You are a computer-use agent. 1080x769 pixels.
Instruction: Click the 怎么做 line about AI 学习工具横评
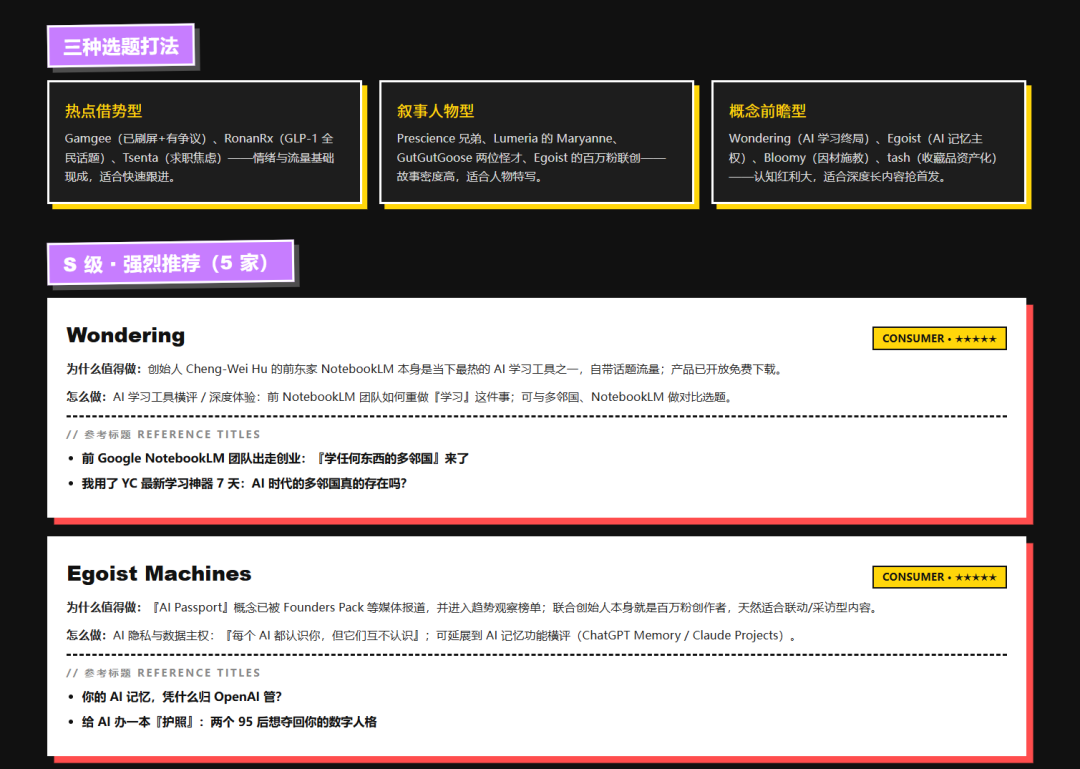(x=400, y=397)
